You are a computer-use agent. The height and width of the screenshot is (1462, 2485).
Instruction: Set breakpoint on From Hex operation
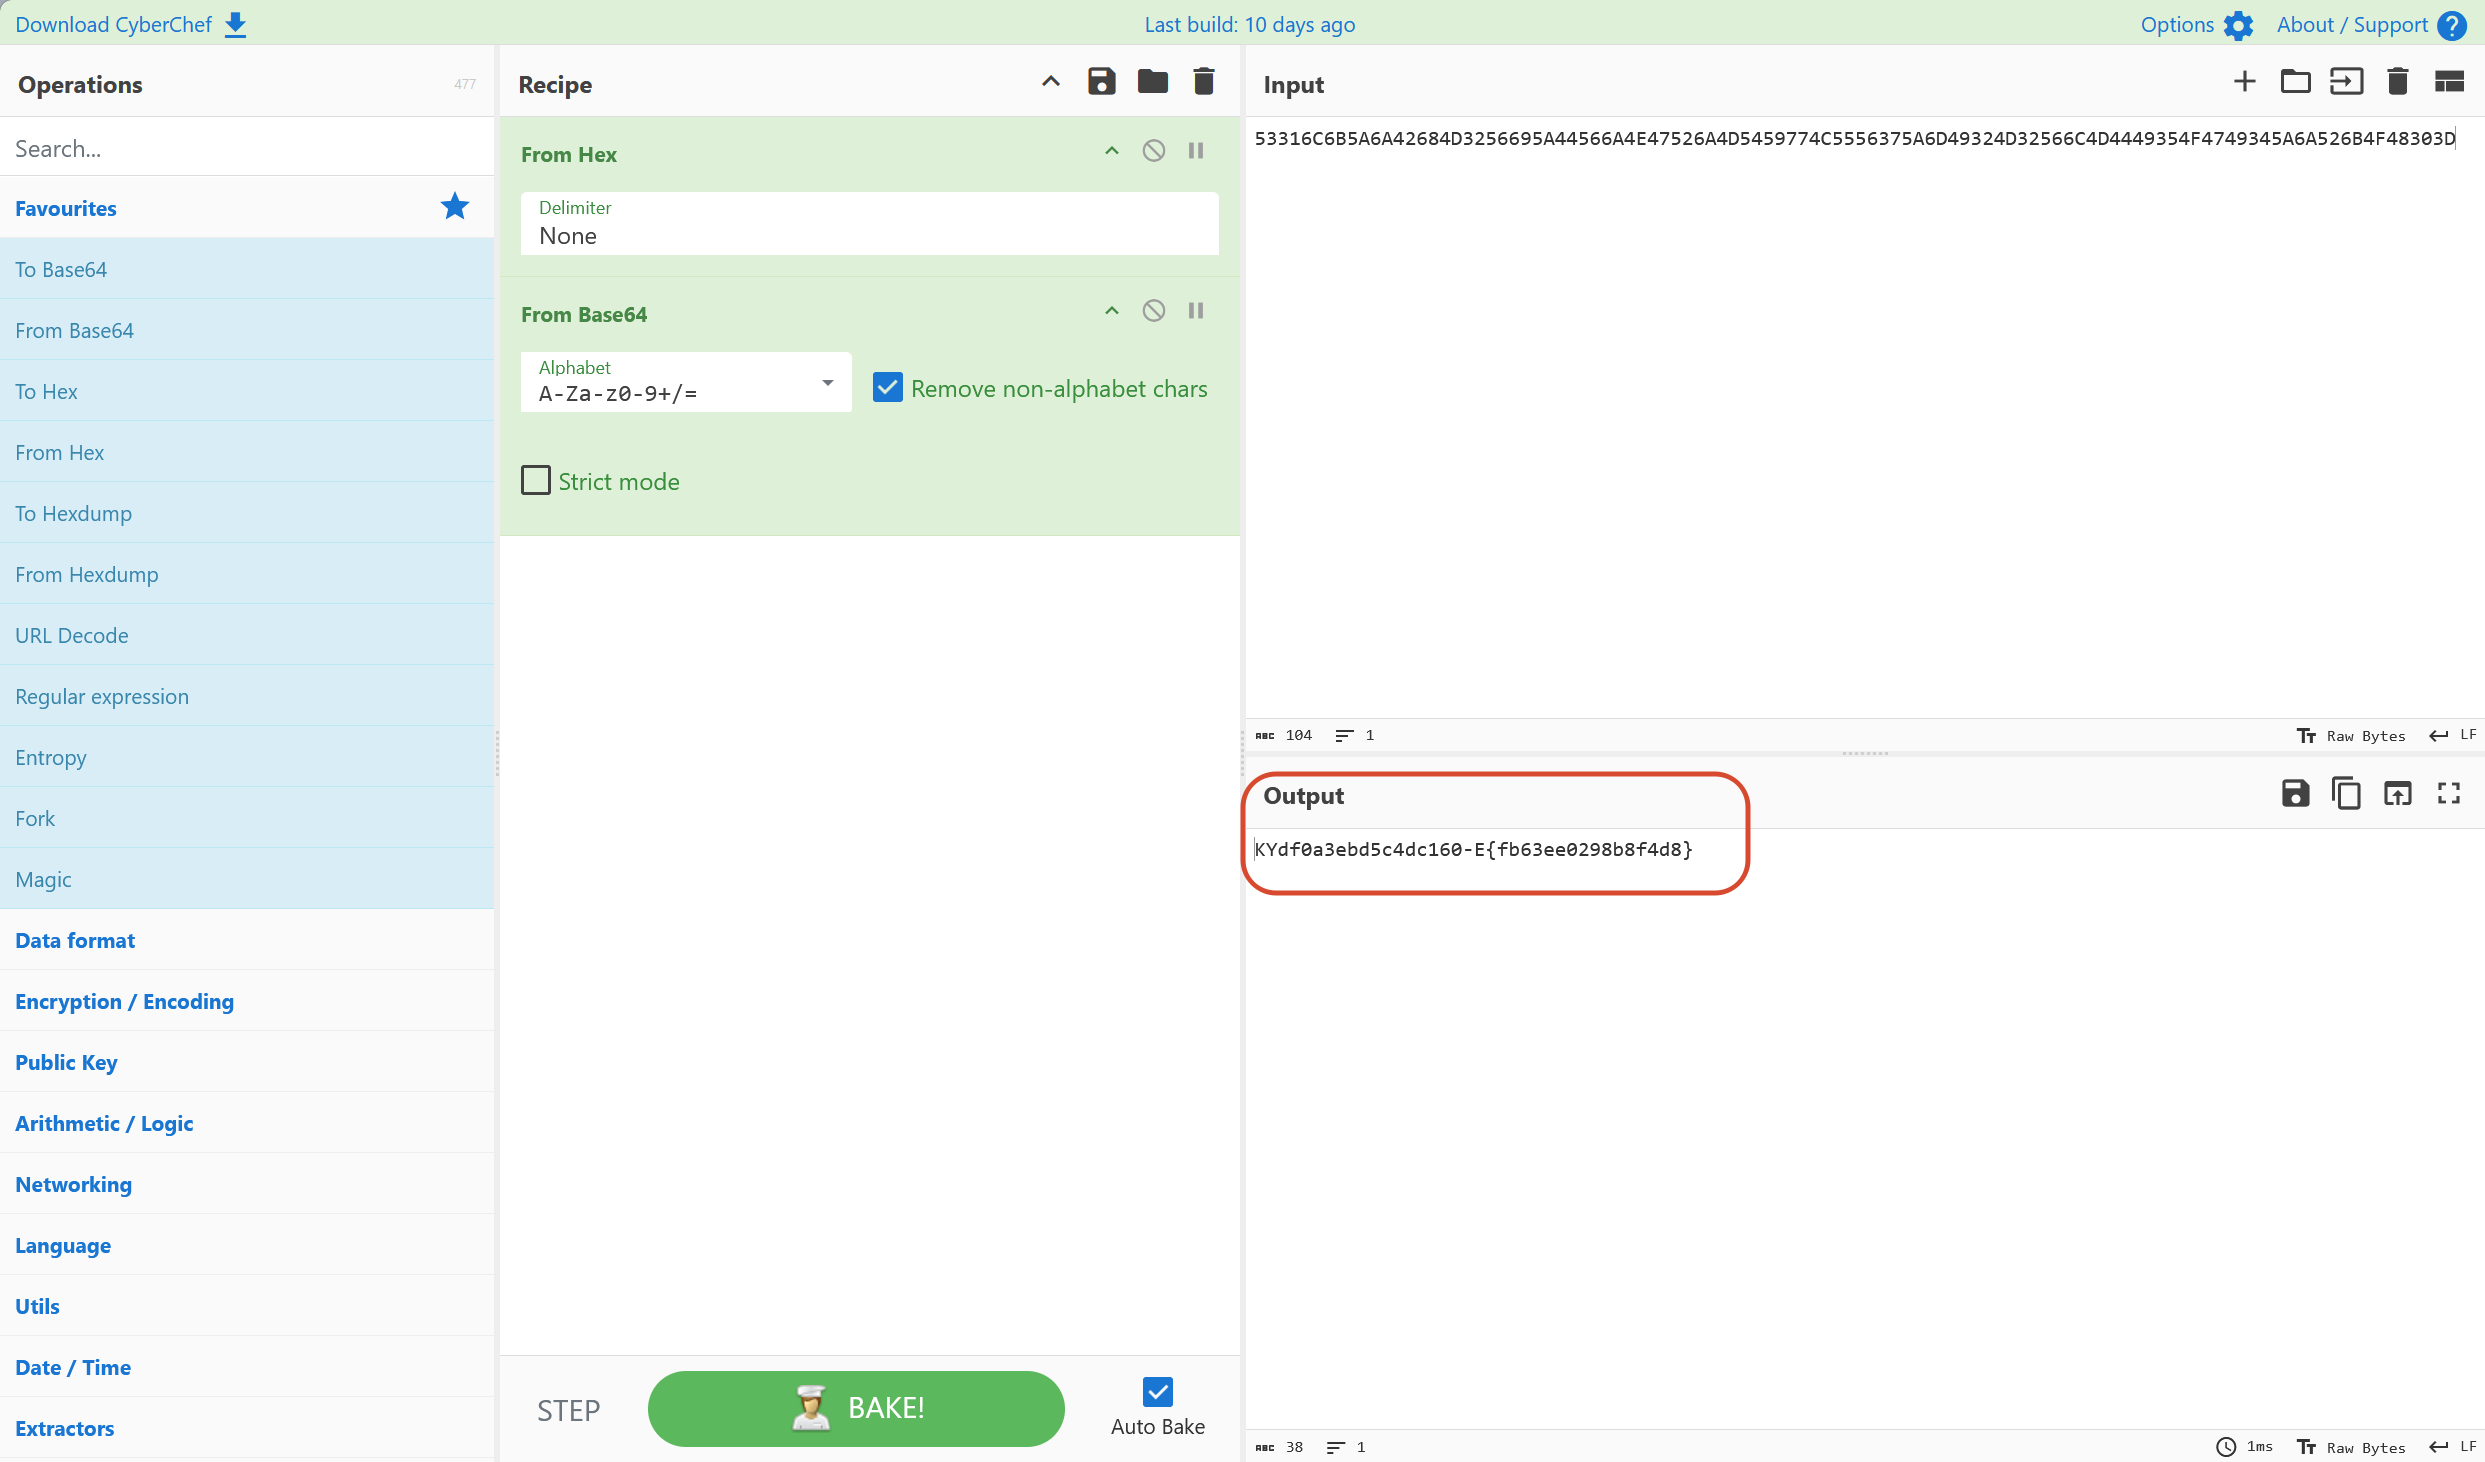click(x=1196, y=151)
